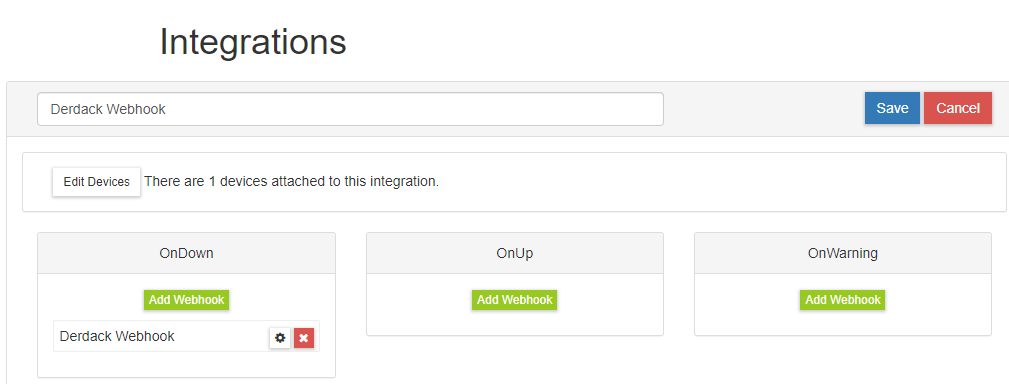Click the Integrations page heading

pyautogui.click(x=253, y=42)
